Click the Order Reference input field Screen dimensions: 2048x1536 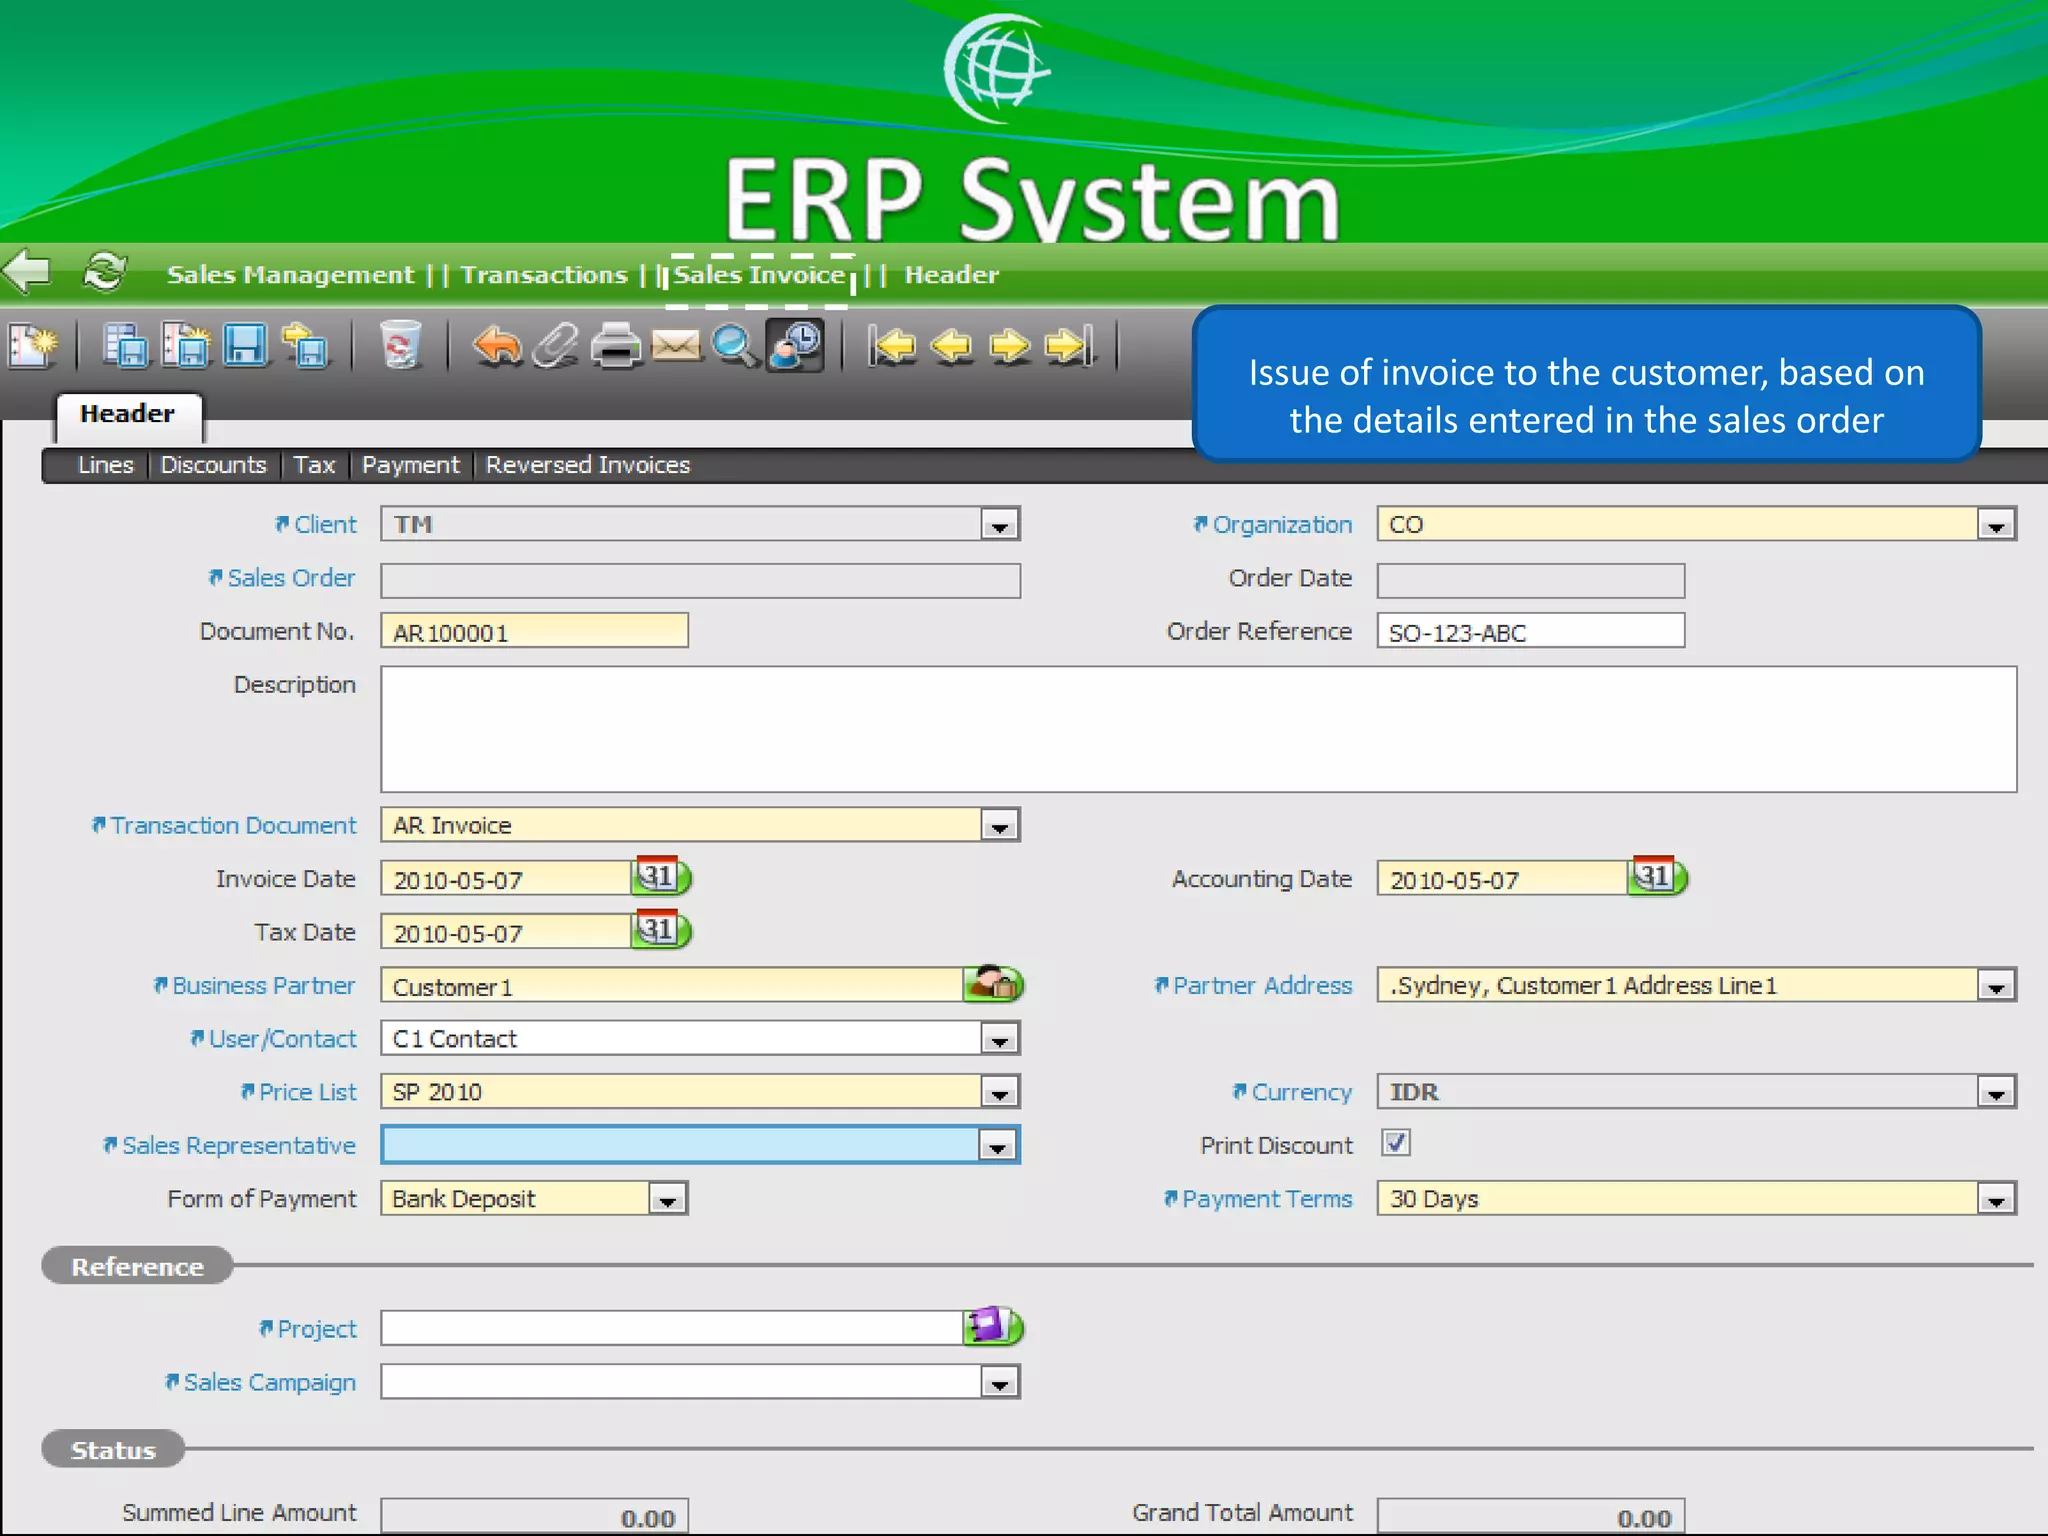point(1530,631)
